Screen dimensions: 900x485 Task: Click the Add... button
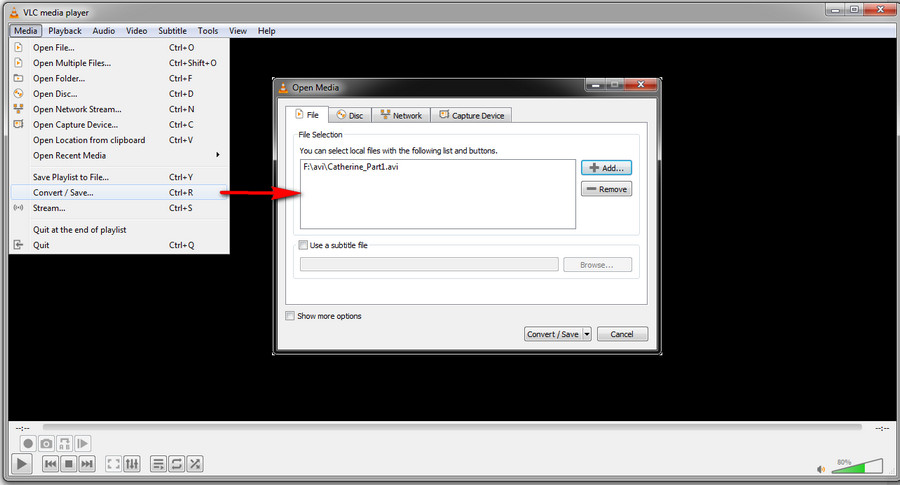pos(607,168)
